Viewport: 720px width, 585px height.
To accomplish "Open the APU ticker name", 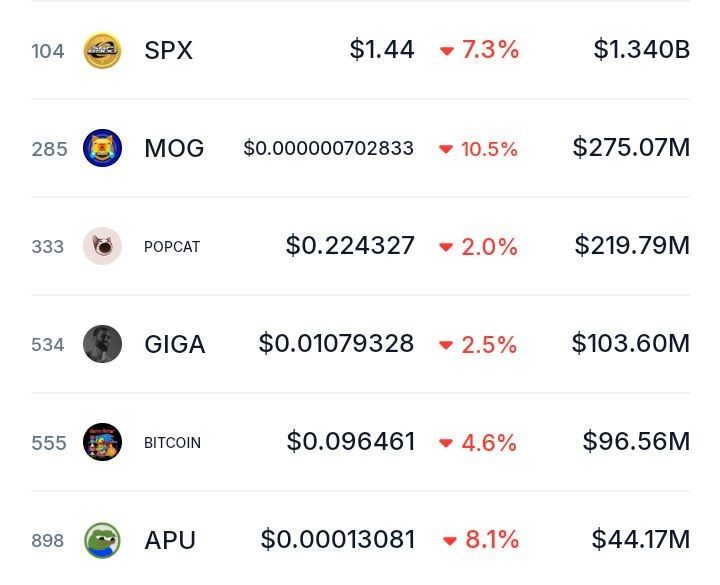I will coord(170,540).
